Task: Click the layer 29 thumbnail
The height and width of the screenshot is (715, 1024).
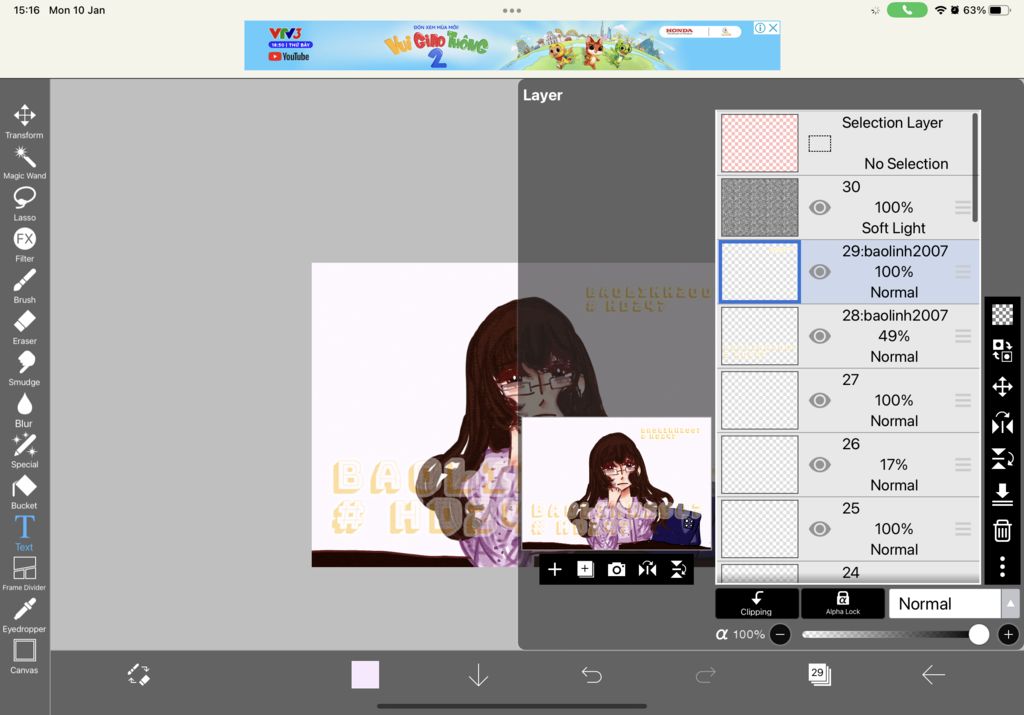Action: pyautogui.click(x=760, y=272)
